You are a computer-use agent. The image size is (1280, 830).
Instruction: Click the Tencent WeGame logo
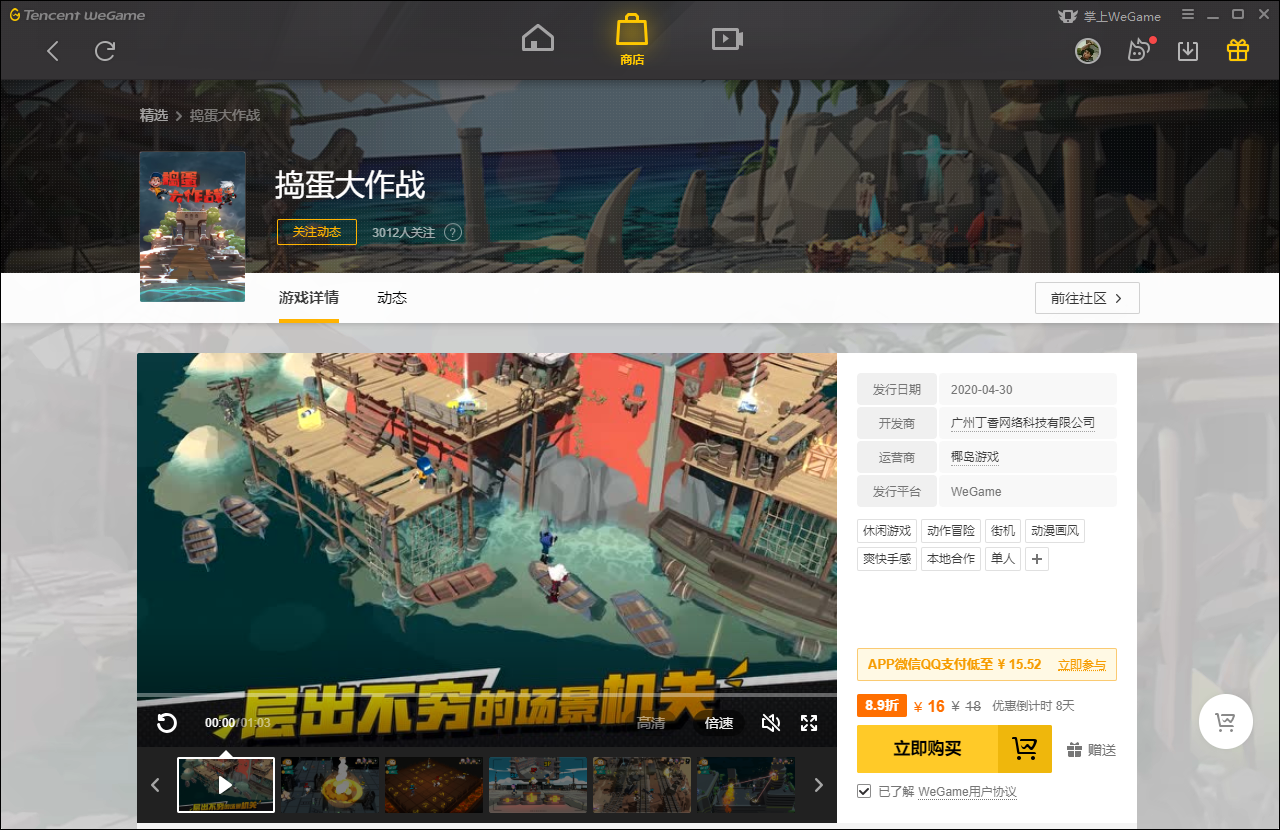click(77, 15)
